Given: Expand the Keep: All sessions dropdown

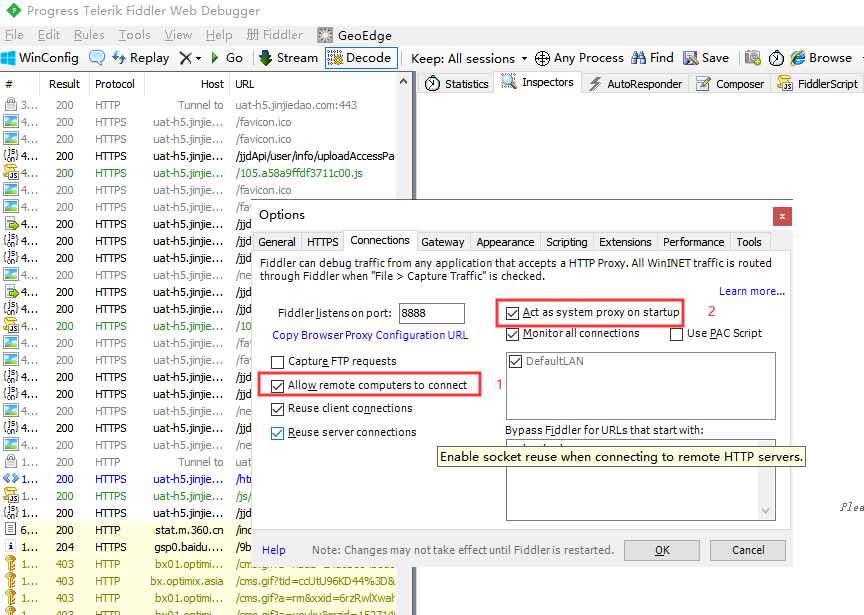Looking at the screenshot, I should [x=469, y=58].
